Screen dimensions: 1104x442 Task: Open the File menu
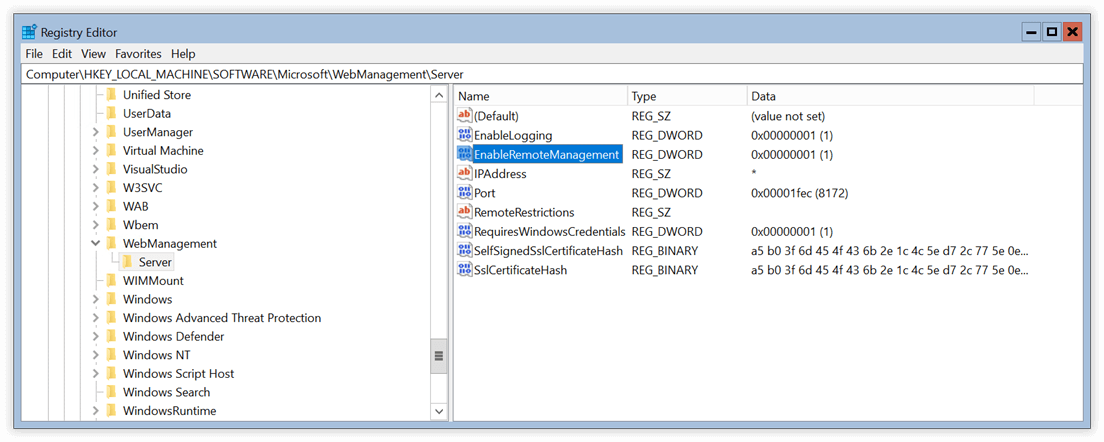pyautogui.click(x=34, y=53)
